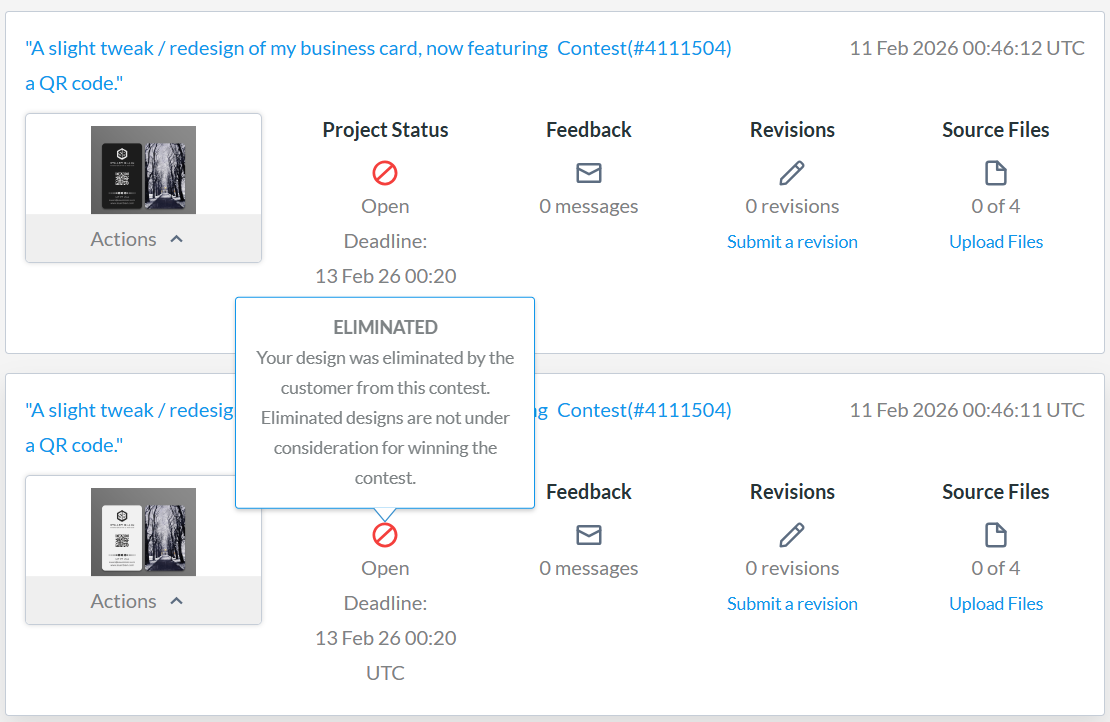Click Upload Files in first entry
1110x722 pixels.
tap(996, 242)
